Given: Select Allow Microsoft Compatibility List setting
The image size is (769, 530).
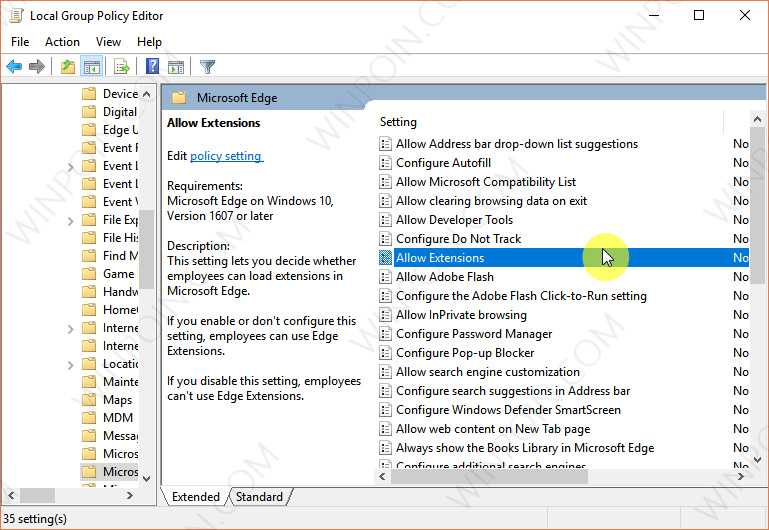Looking at the screenshot, I should tap(564, 182).
